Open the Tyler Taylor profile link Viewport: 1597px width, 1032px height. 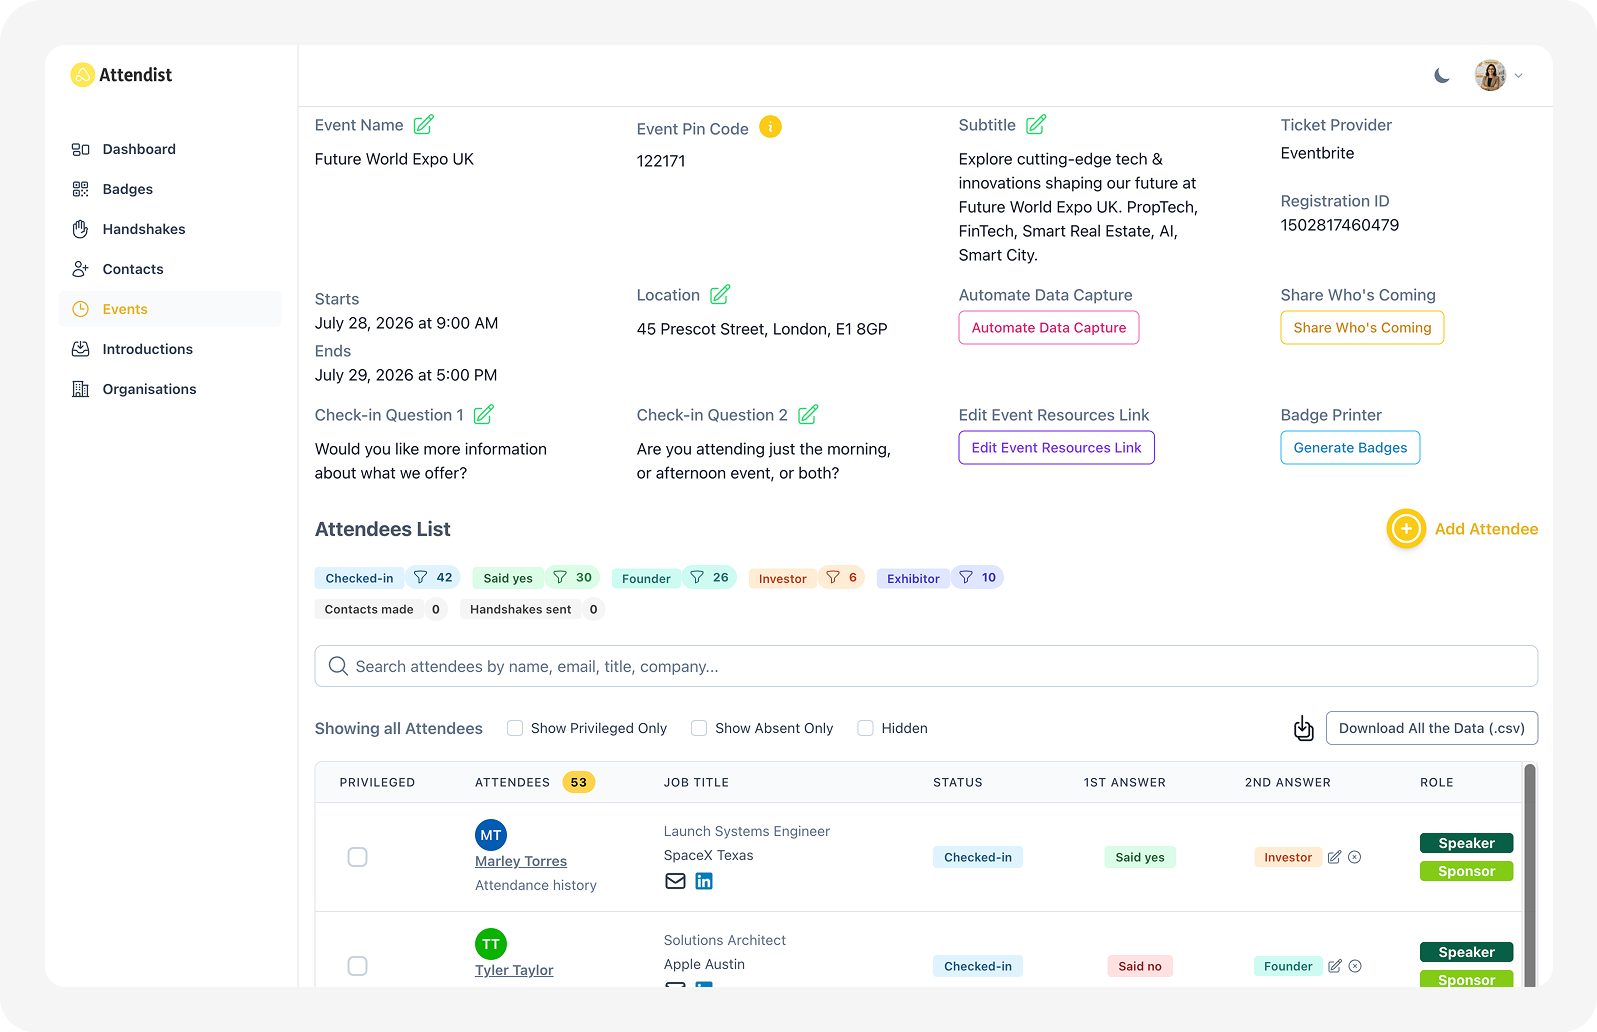[514, 970]
